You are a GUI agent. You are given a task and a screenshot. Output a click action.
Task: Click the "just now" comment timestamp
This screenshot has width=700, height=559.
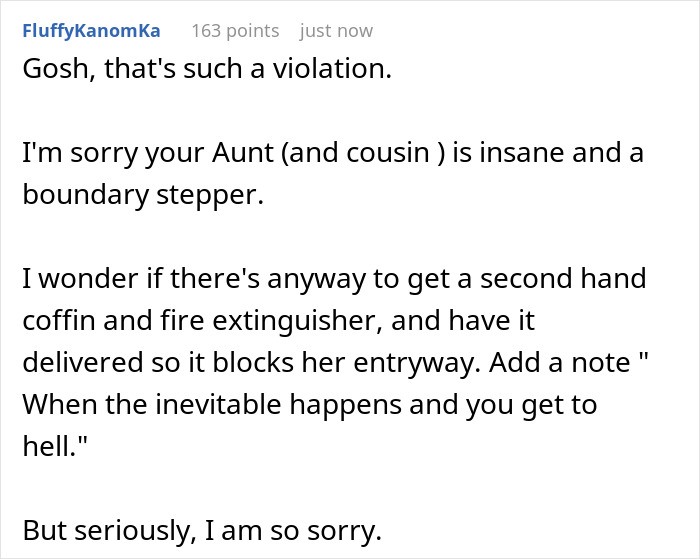[336, 31]
